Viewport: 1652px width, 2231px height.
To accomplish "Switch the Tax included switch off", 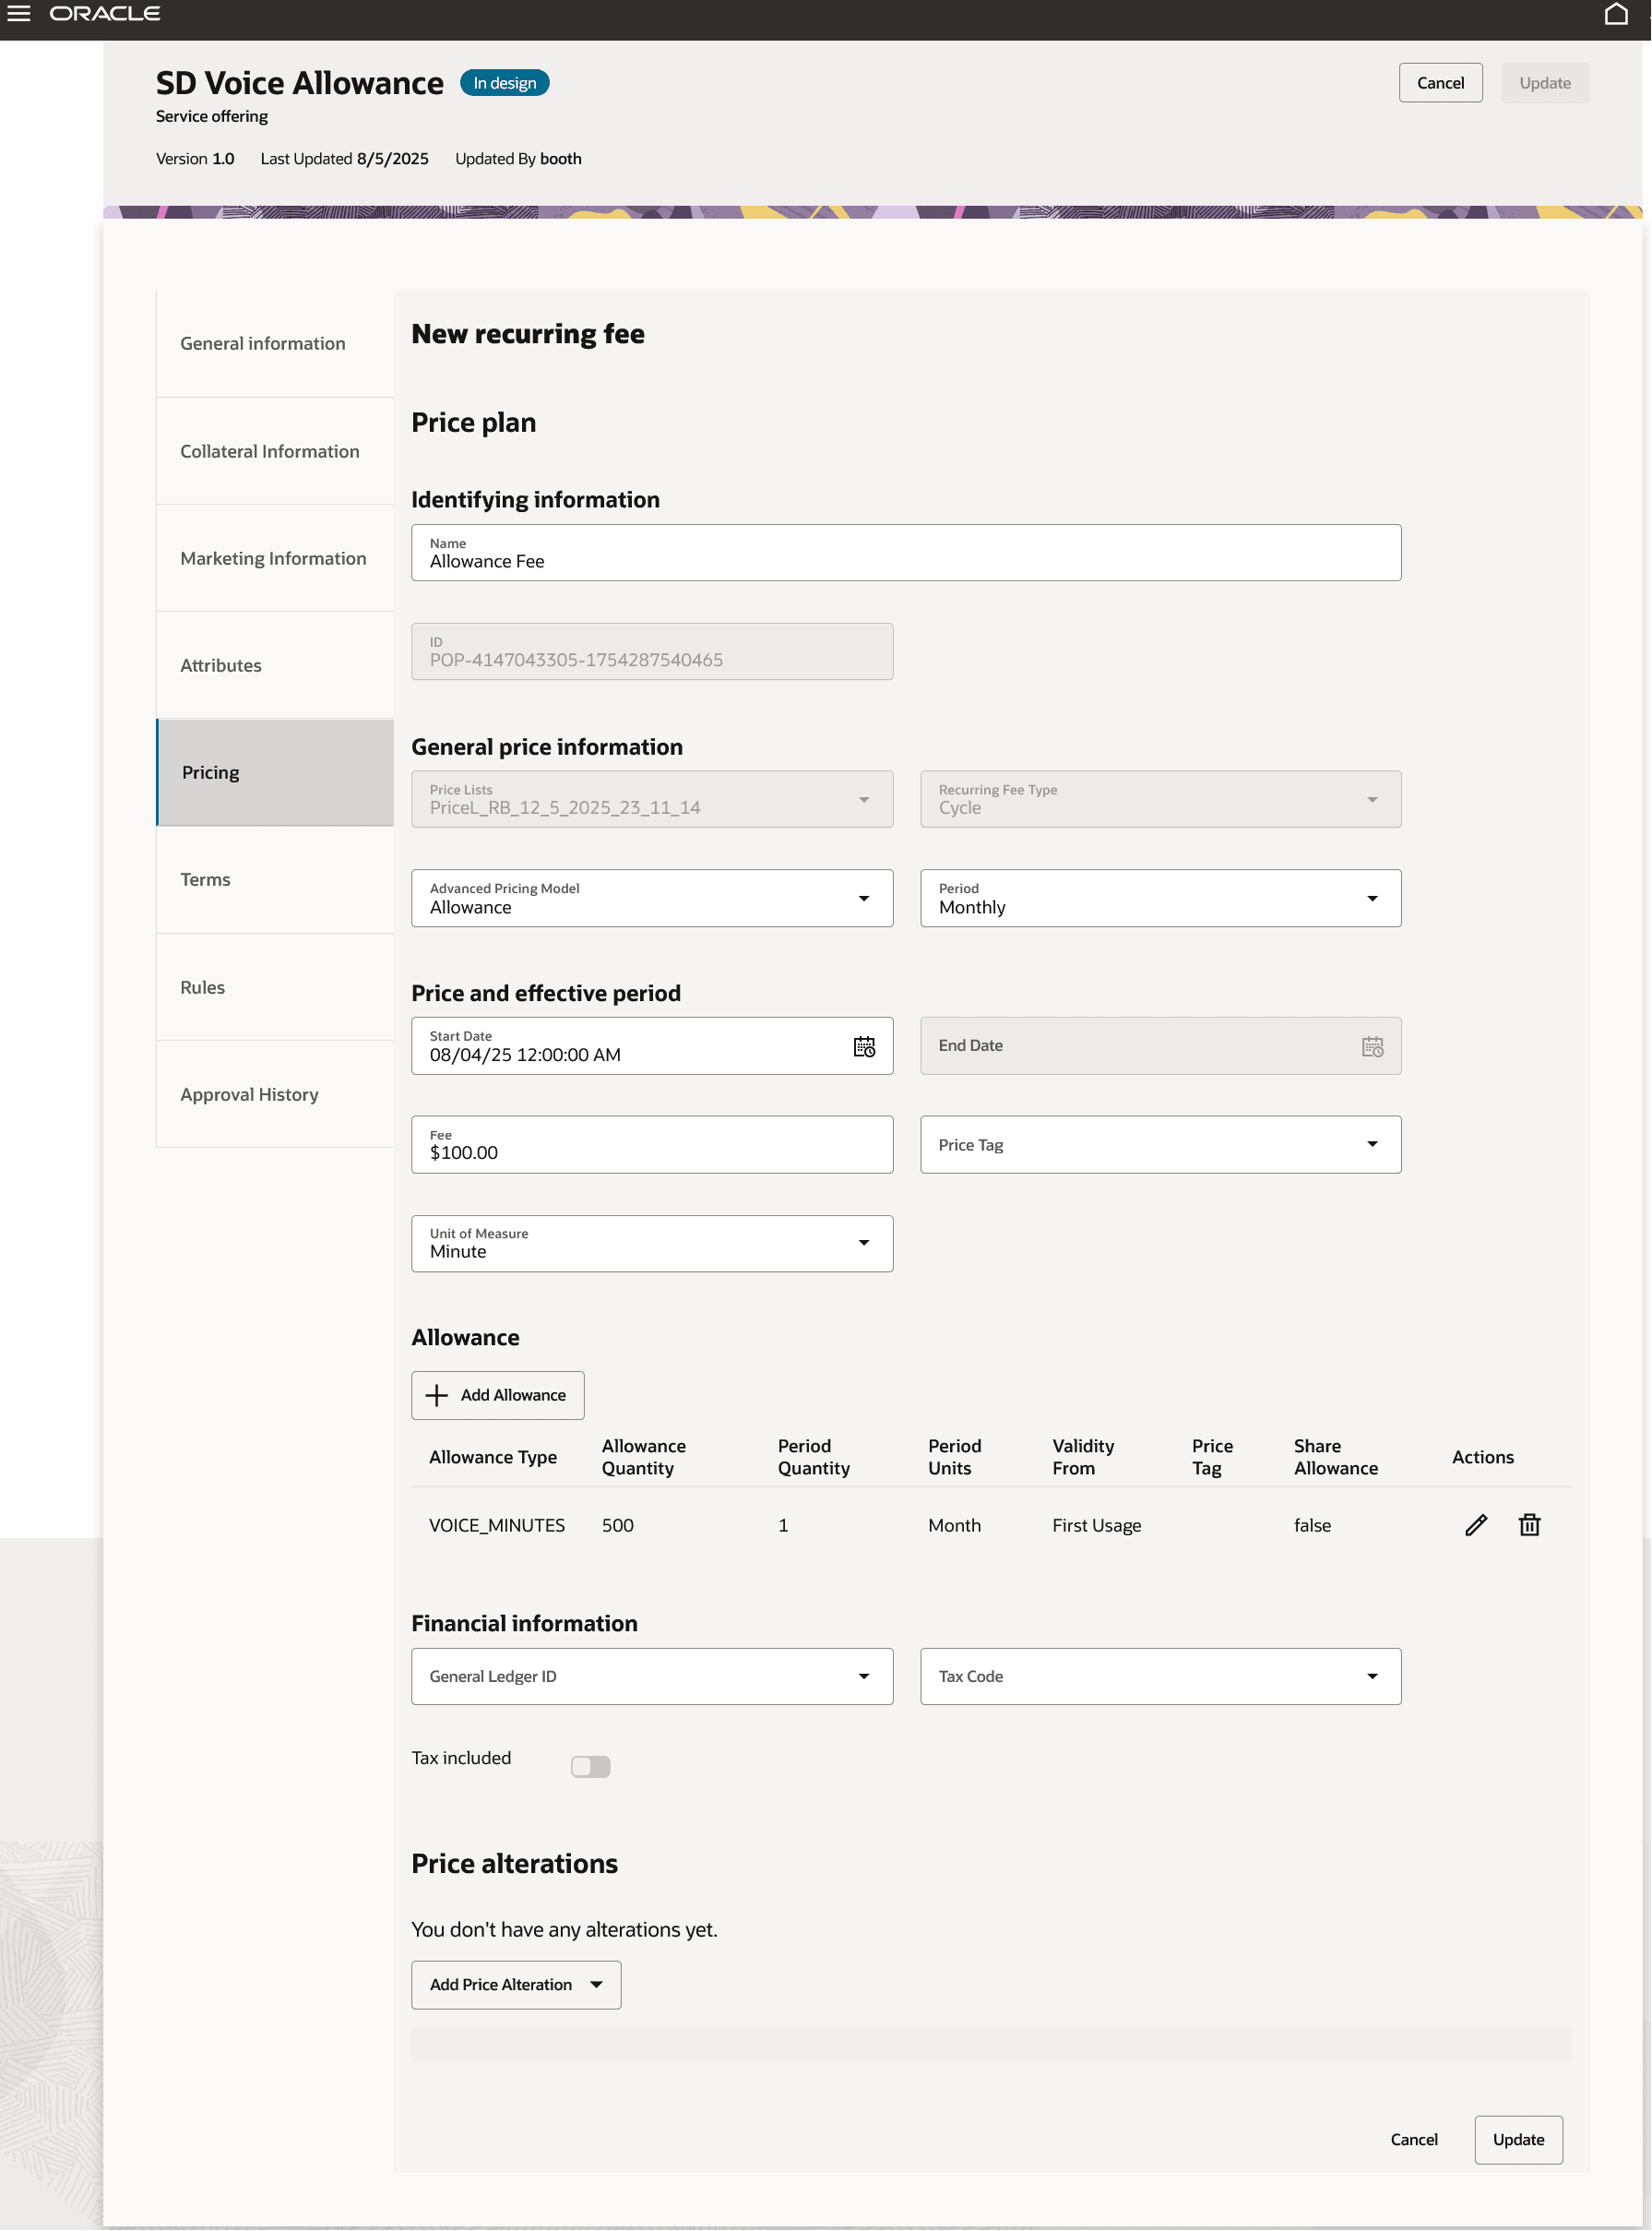I will coord(590,1766).
